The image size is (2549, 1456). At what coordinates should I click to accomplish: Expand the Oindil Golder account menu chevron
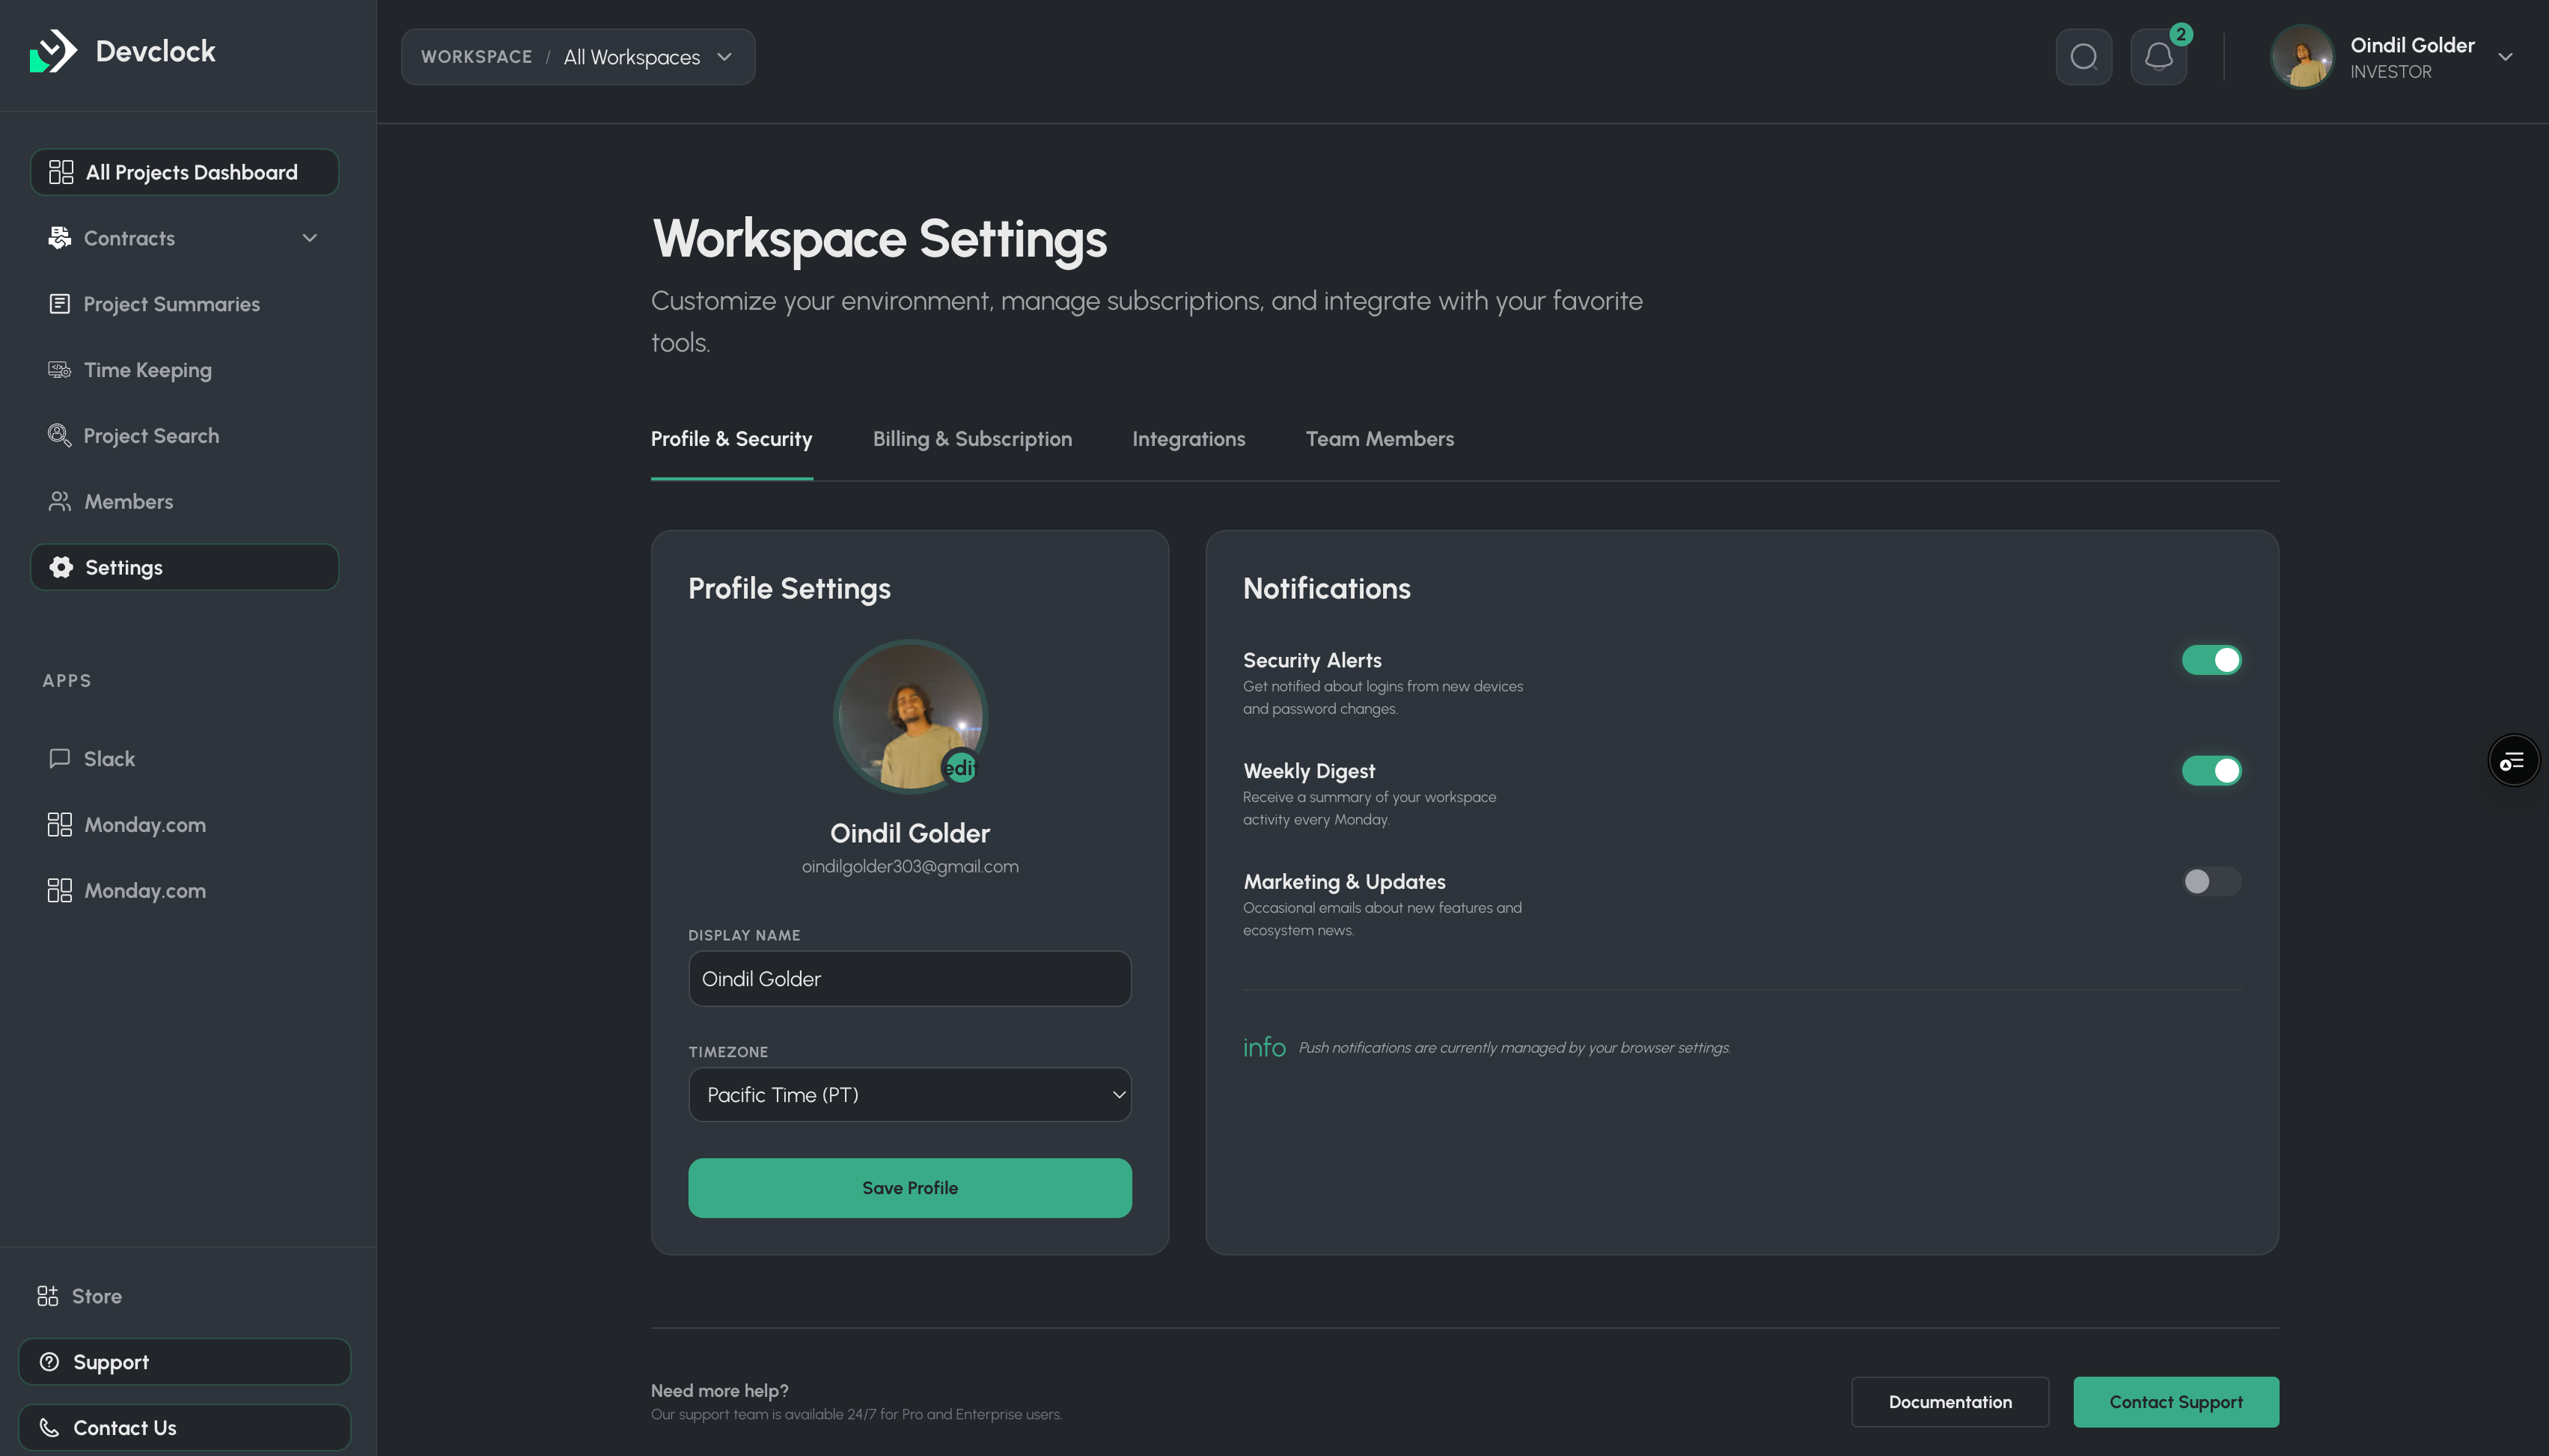click(2505, 57)
